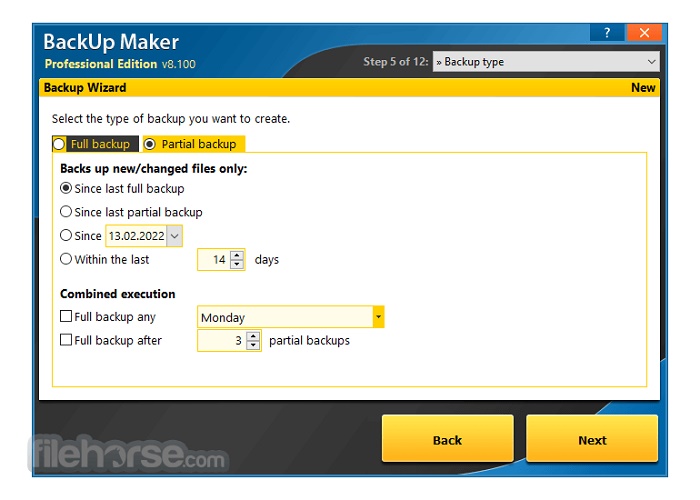
Task: Decrease the days value with down arrow
Action: tap(237, 264)
